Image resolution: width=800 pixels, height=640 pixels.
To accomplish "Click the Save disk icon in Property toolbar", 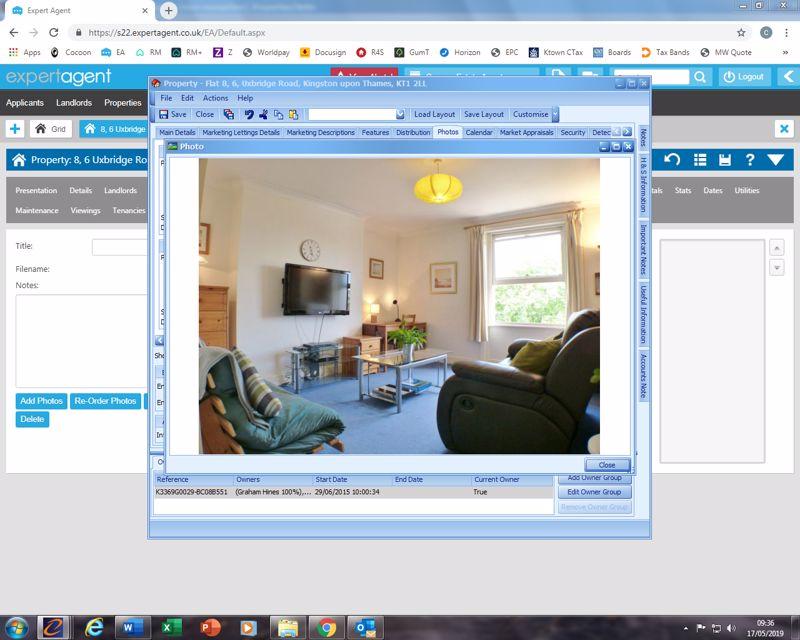I will [x=163, y=114].
